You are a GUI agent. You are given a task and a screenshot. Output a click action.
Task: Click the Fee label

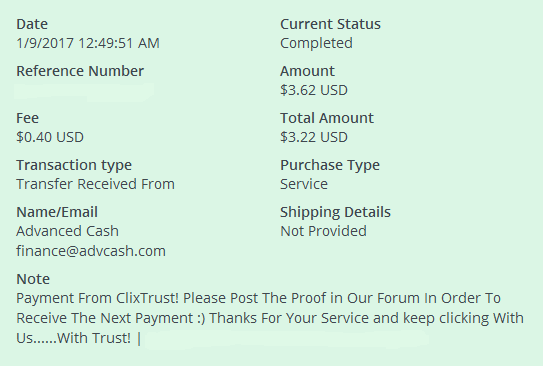pos(27,118)
